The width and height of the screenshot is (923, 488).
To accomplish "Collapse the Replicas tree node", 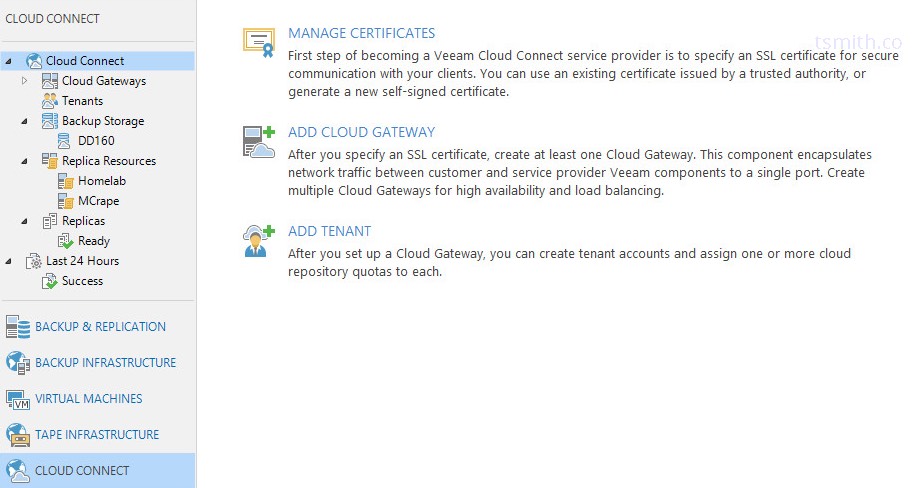I will tap(25, 221).
